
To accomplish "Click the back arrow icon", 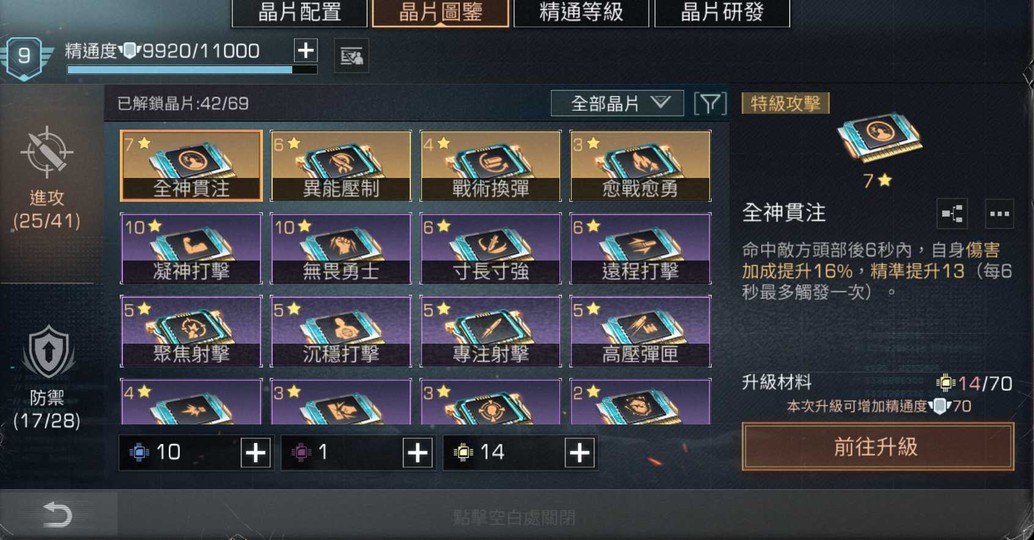I will point(57,514).
